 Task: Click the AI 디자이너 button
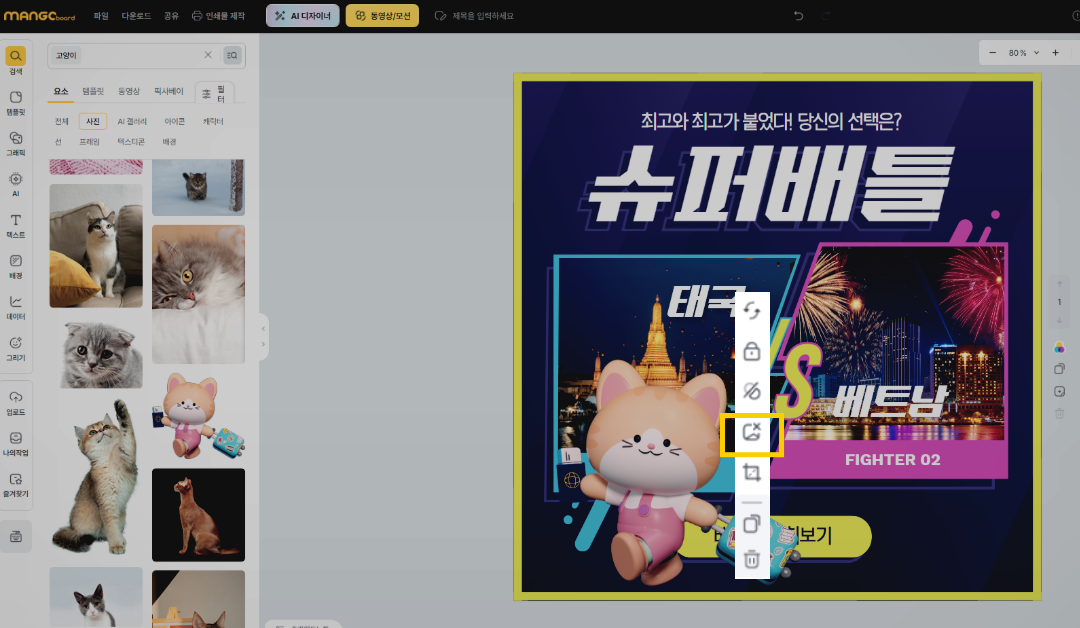pos(303,16)
